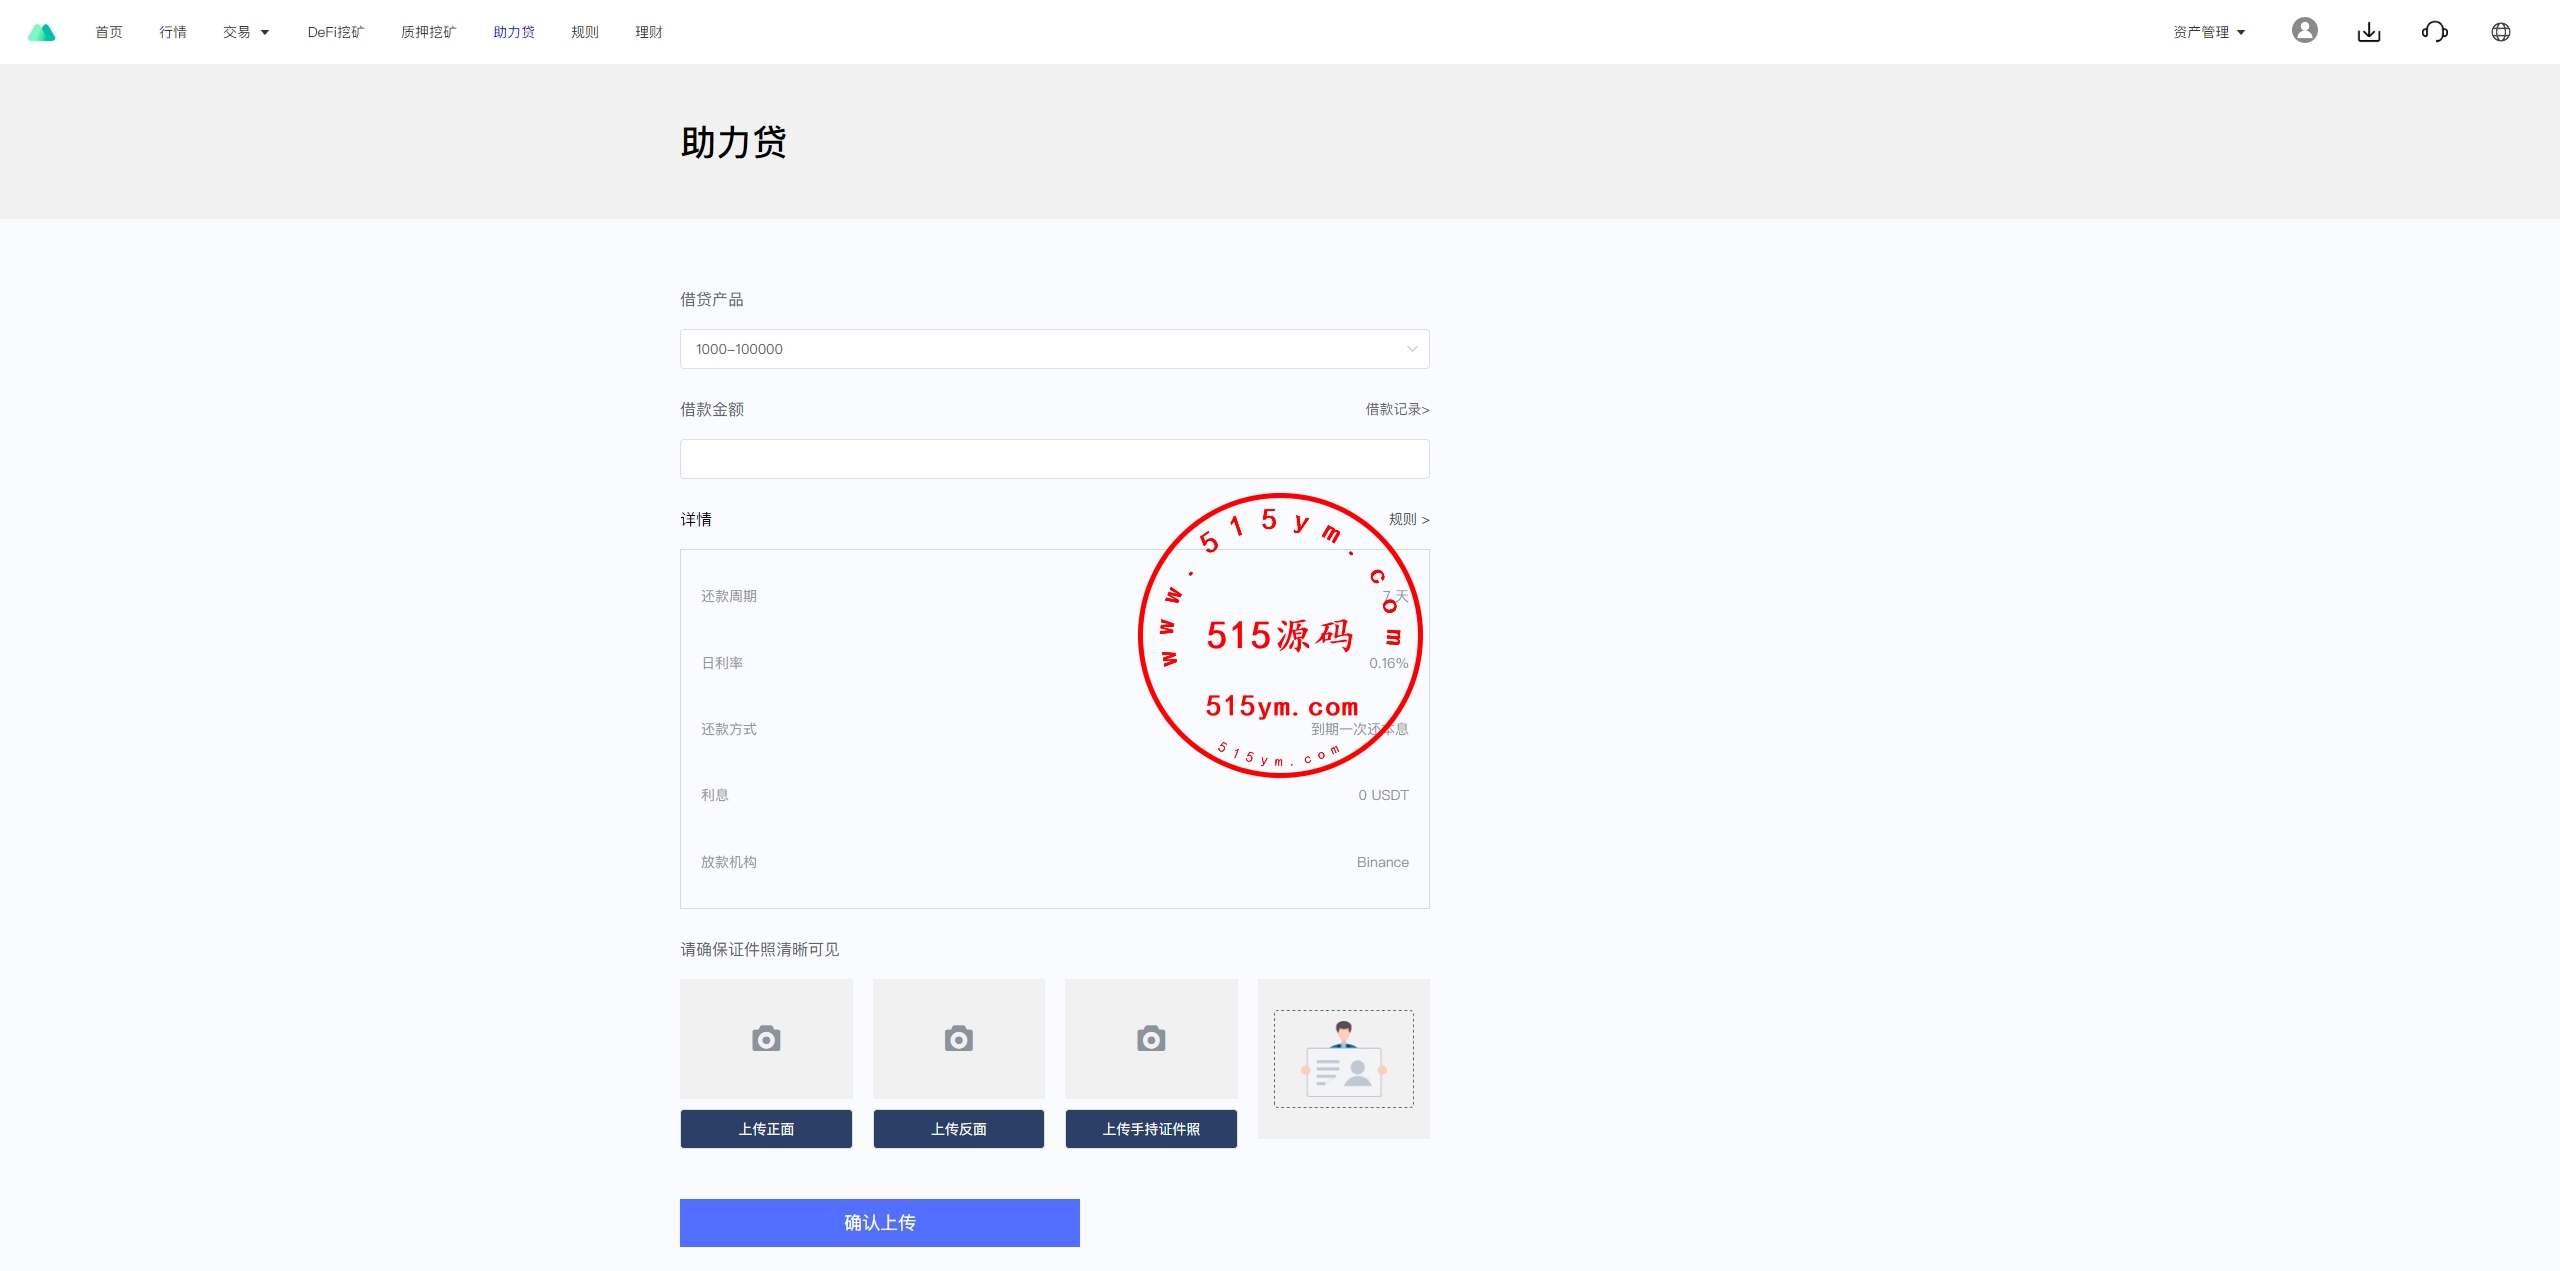2560x1271 pixels.
Task: Open the user profile avatar icon
Action: (x=2304, y=31)
